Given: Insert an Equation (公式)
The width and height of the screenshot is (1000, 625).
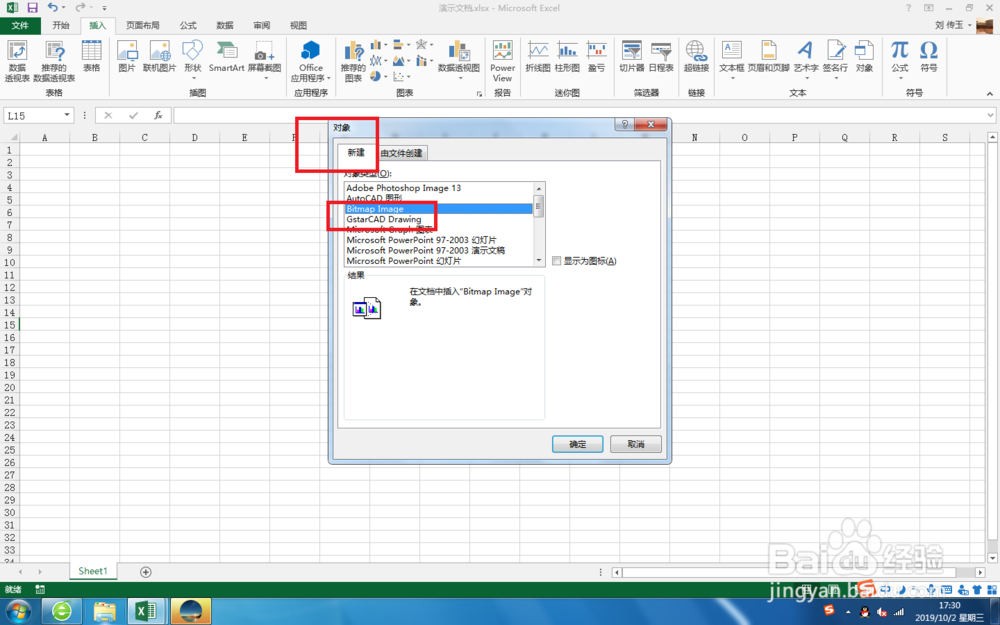Looking at the screenshot, I should 900,59.
